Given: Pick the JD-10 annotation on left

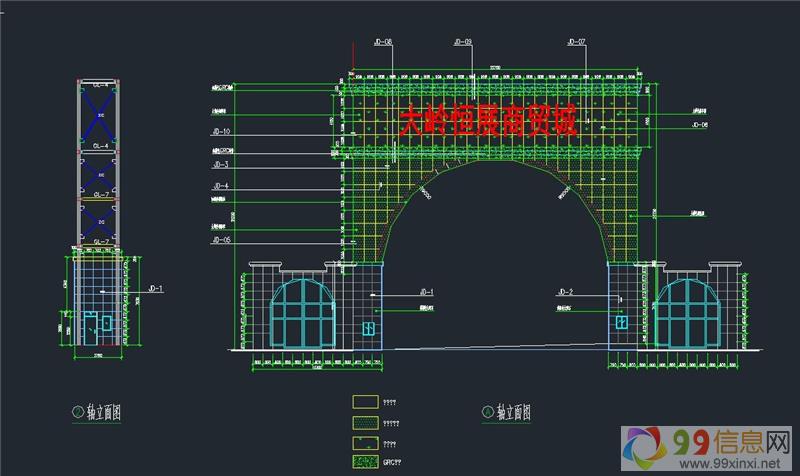Looking at the screenshot, I should tap(221, 132).
